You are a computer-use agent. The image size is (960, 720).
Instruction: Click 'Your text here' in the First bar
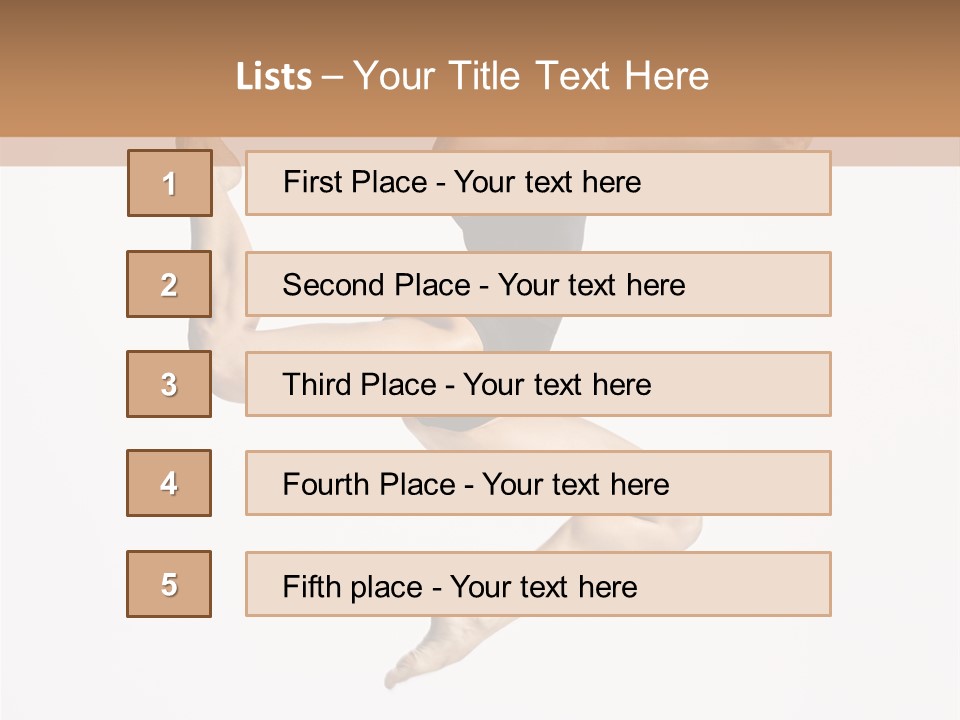(x=547, y=183)
